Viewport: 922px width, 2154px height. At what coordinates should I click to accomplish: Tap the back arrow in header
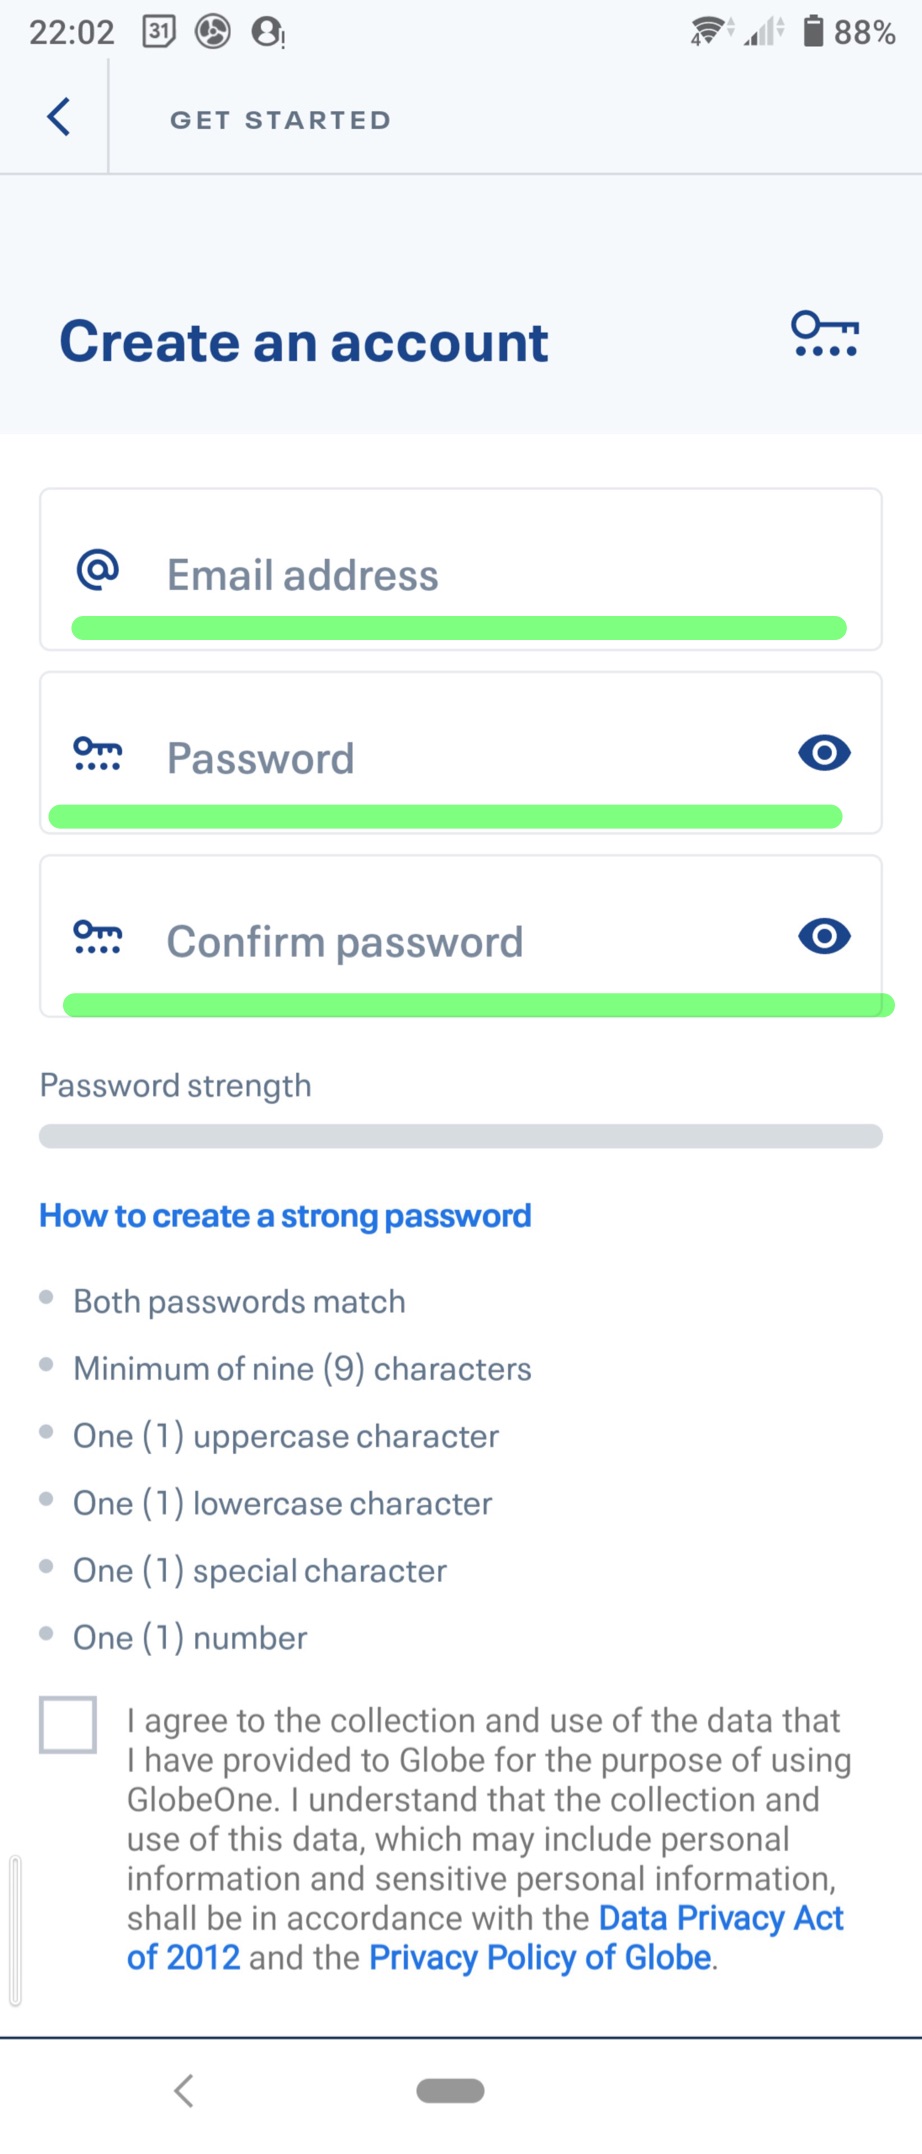(59, 117)
